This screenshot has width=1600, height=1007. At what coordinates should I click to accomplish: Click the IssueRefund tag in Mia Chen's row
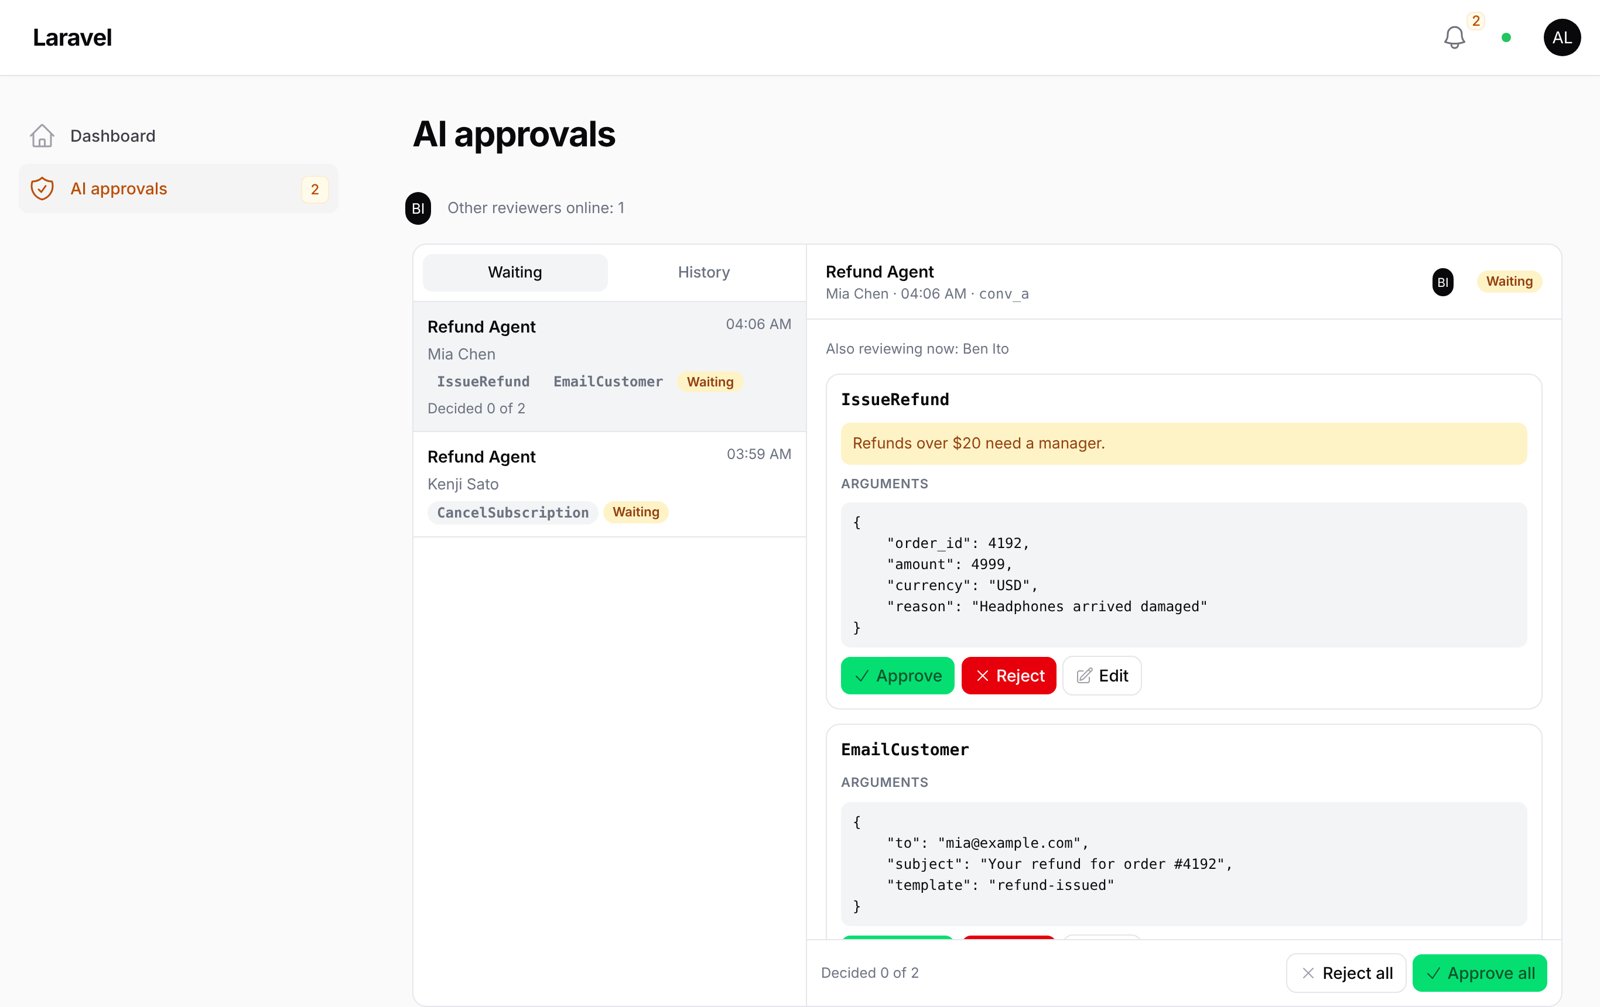pyautogui.click(x=483, y=382)
